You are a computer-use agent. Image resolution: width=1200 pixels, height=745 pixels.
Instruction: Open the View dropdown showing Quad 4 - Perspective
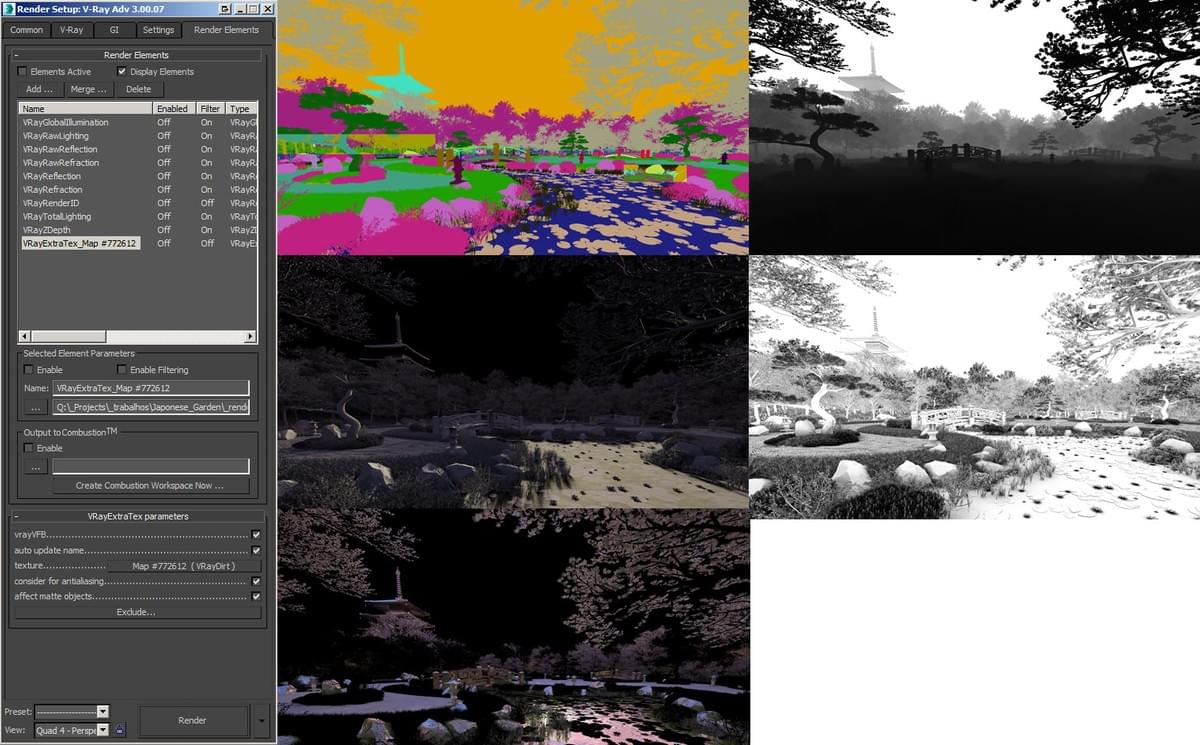point(102,730)
